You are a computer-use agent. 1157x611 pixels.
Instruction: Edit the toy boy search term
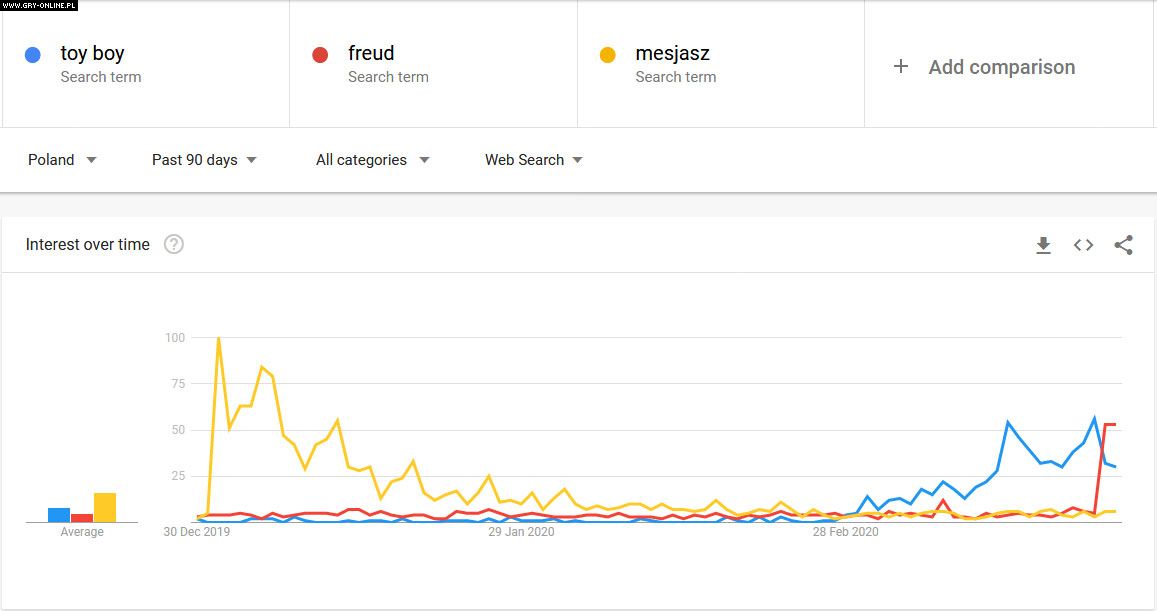tap(92, 53)
